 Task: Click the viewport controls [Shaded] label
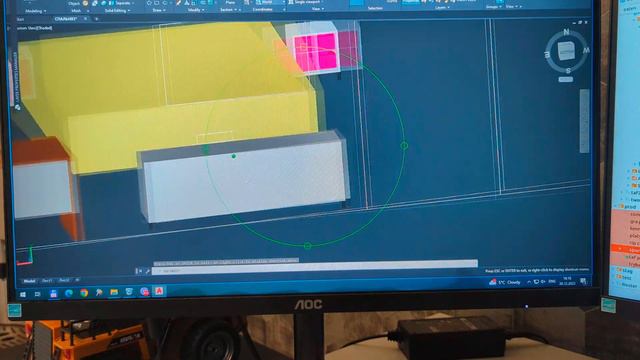point(44,28)
